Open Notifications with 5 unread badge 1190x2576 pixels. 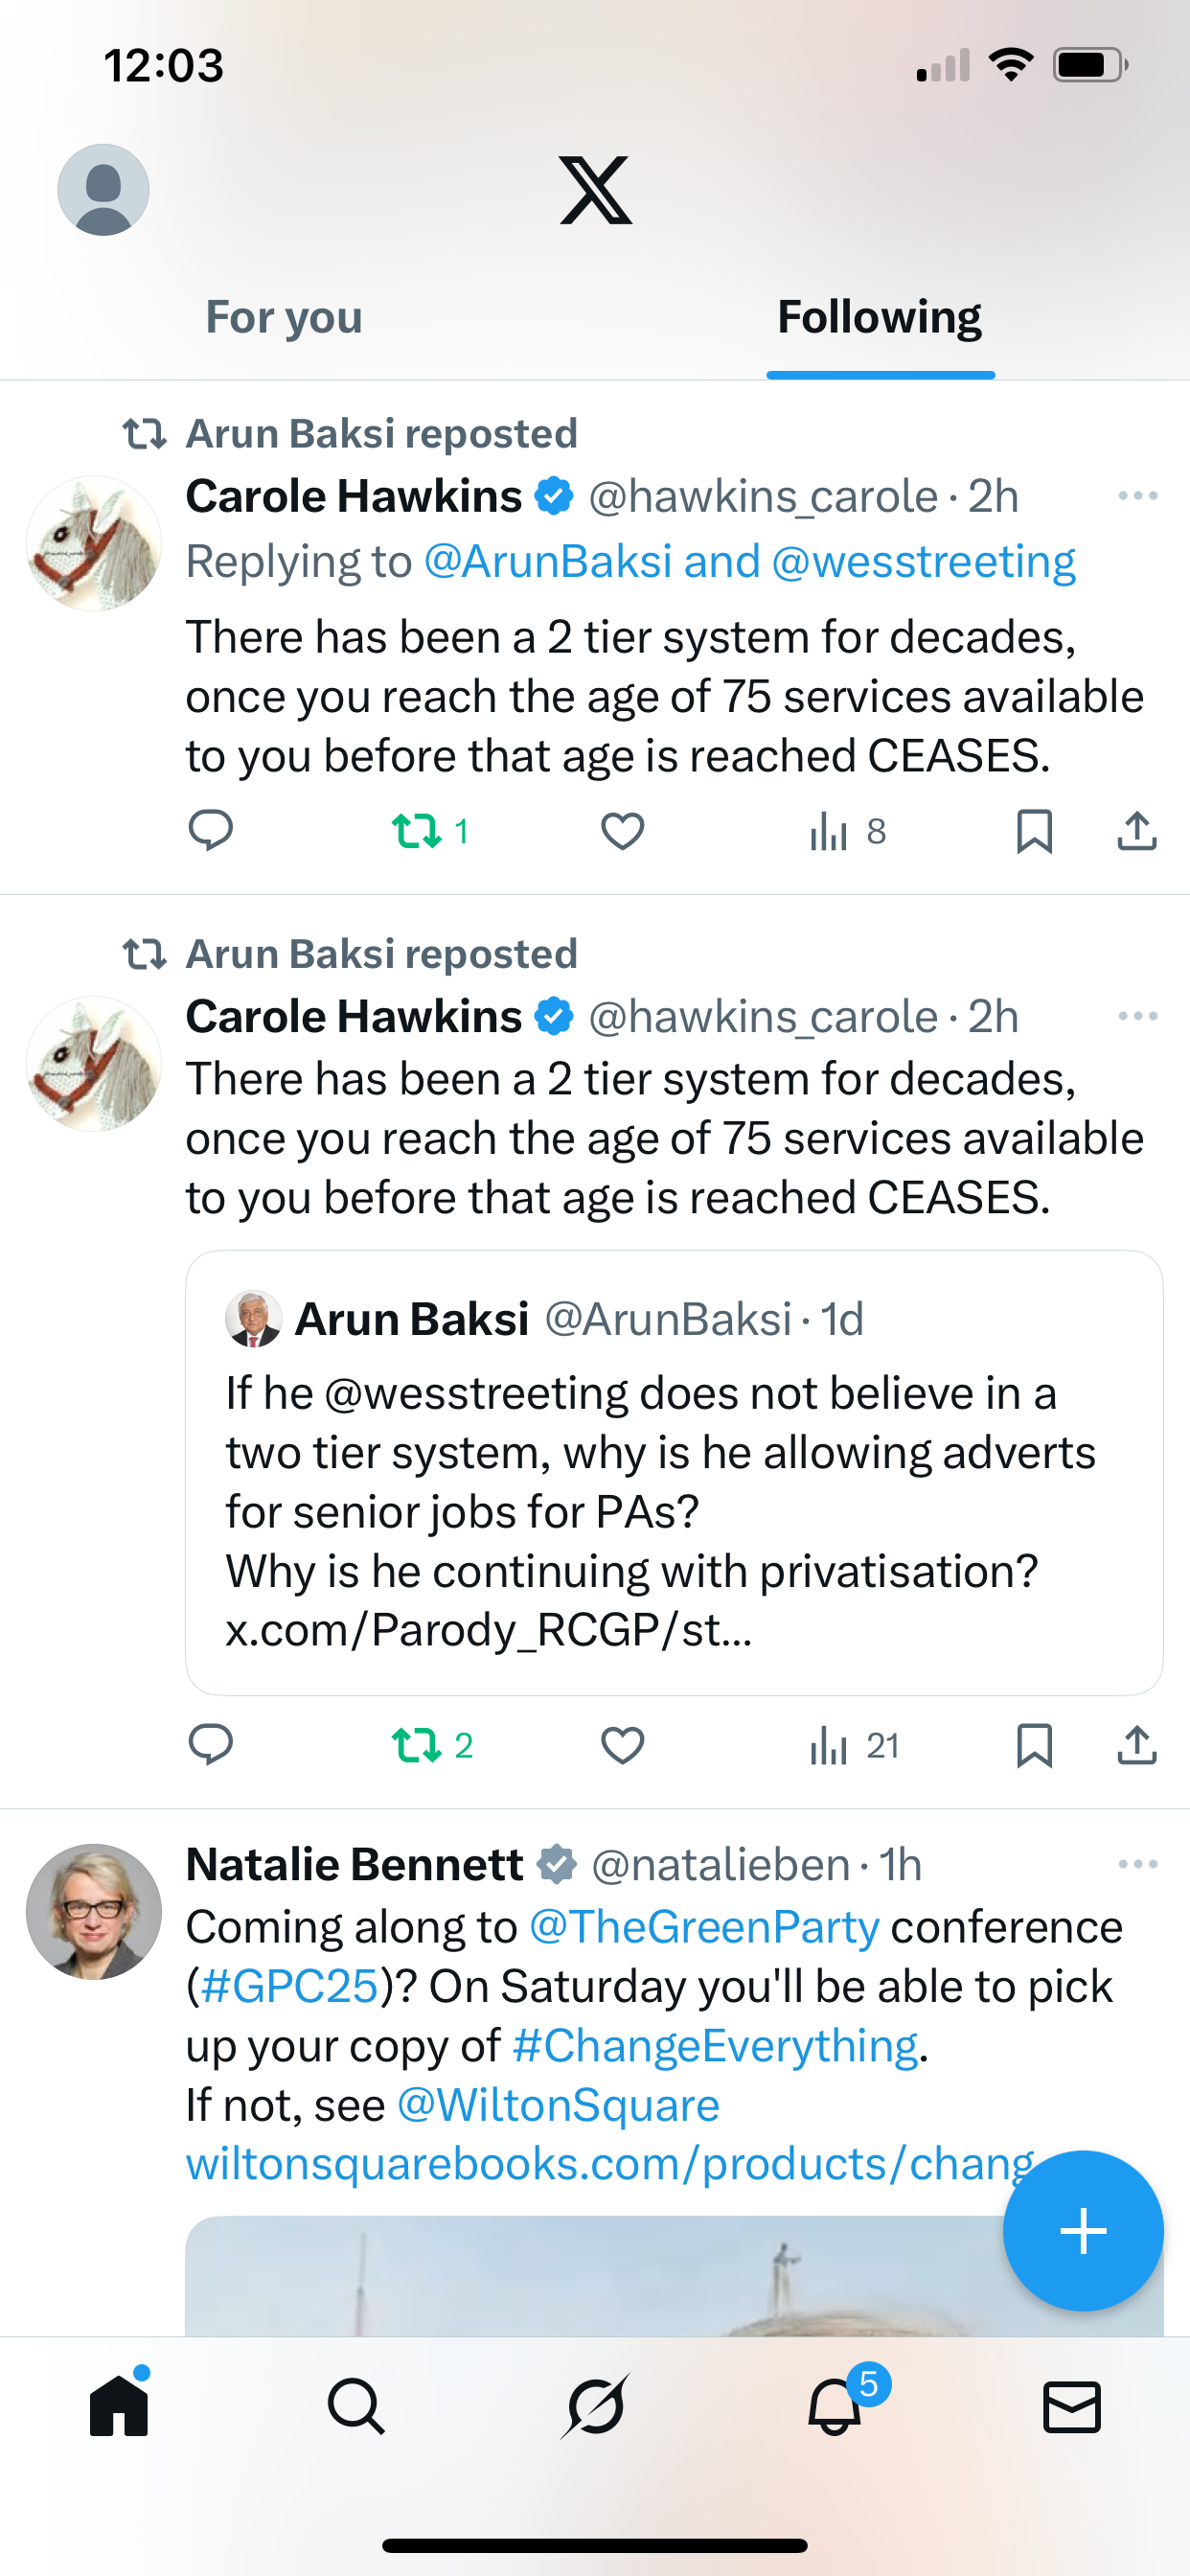[835, 2406]
